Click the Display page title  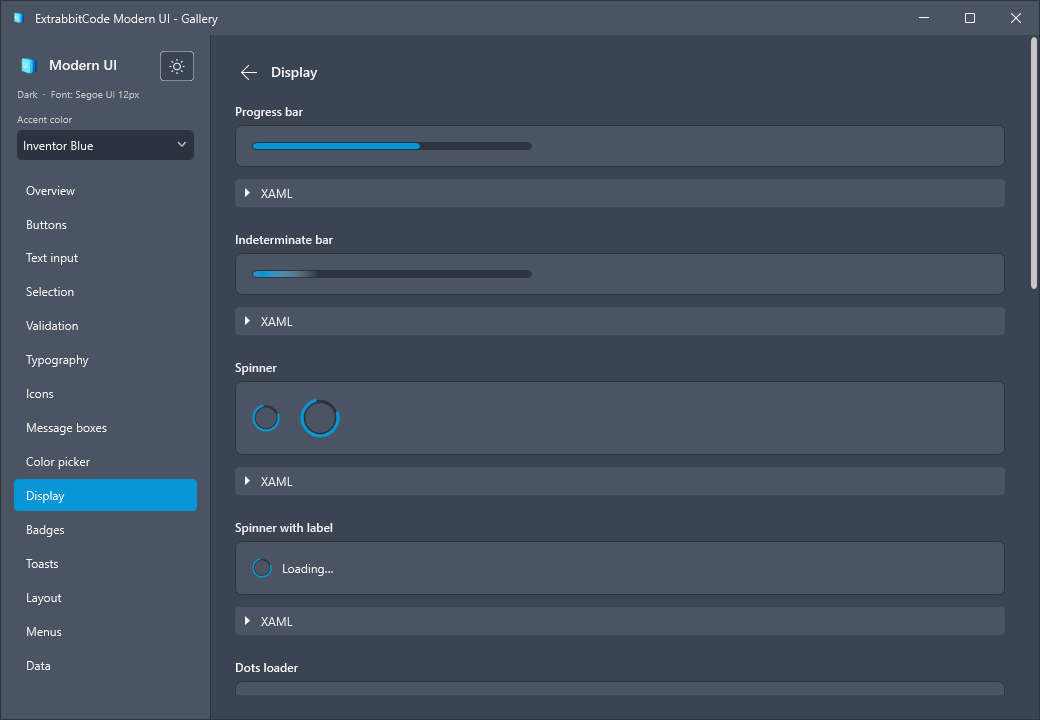[294, 72]
